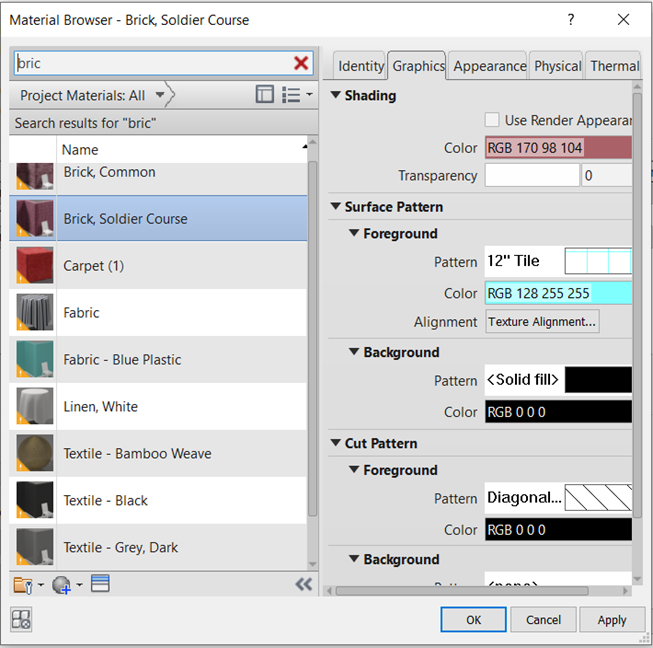Open cut pattern foreground color swatch
Viewport: 653px width, 648px height.
[558, 529]
